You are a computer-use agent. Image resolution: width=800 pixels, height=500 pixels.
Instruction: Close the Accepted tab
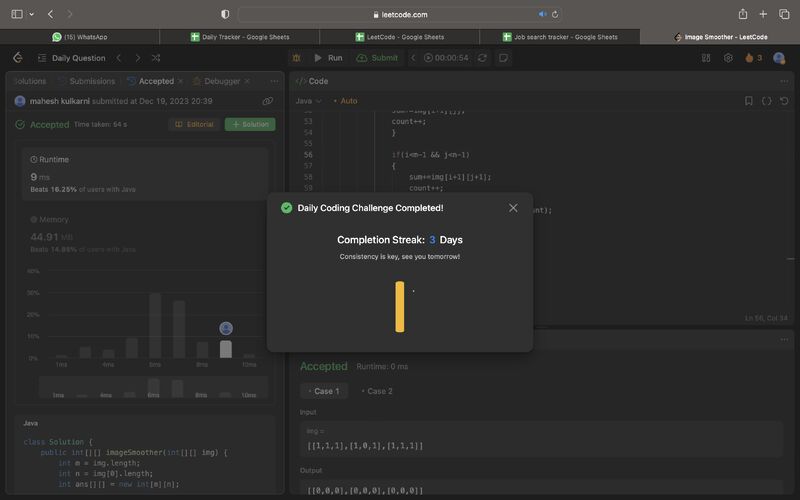point(180,81)
